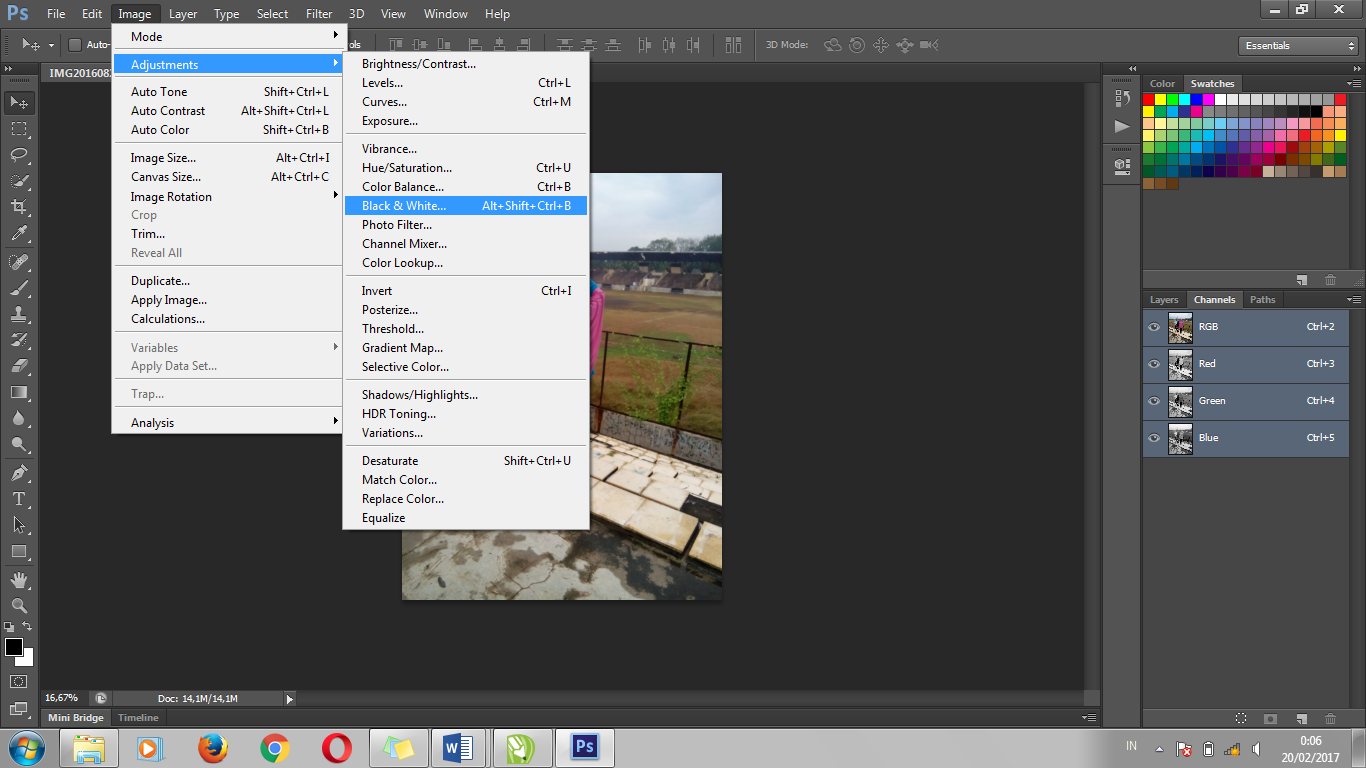This screenshot has width=1366, height=768.
Task: Hide the Red channel
Action: pyautogui.click(x=1153, y=364)
